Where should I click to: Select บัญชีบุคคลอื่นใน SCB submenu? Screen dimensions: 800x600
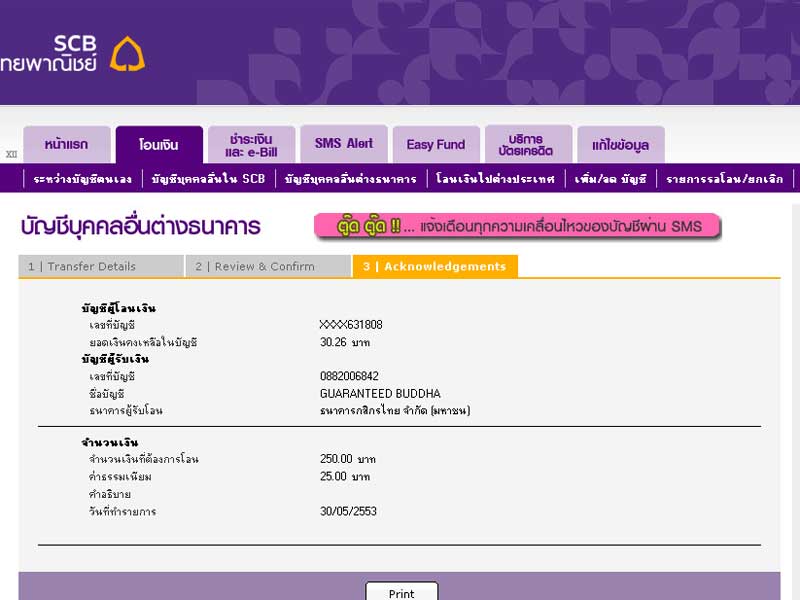click(208, 179)
